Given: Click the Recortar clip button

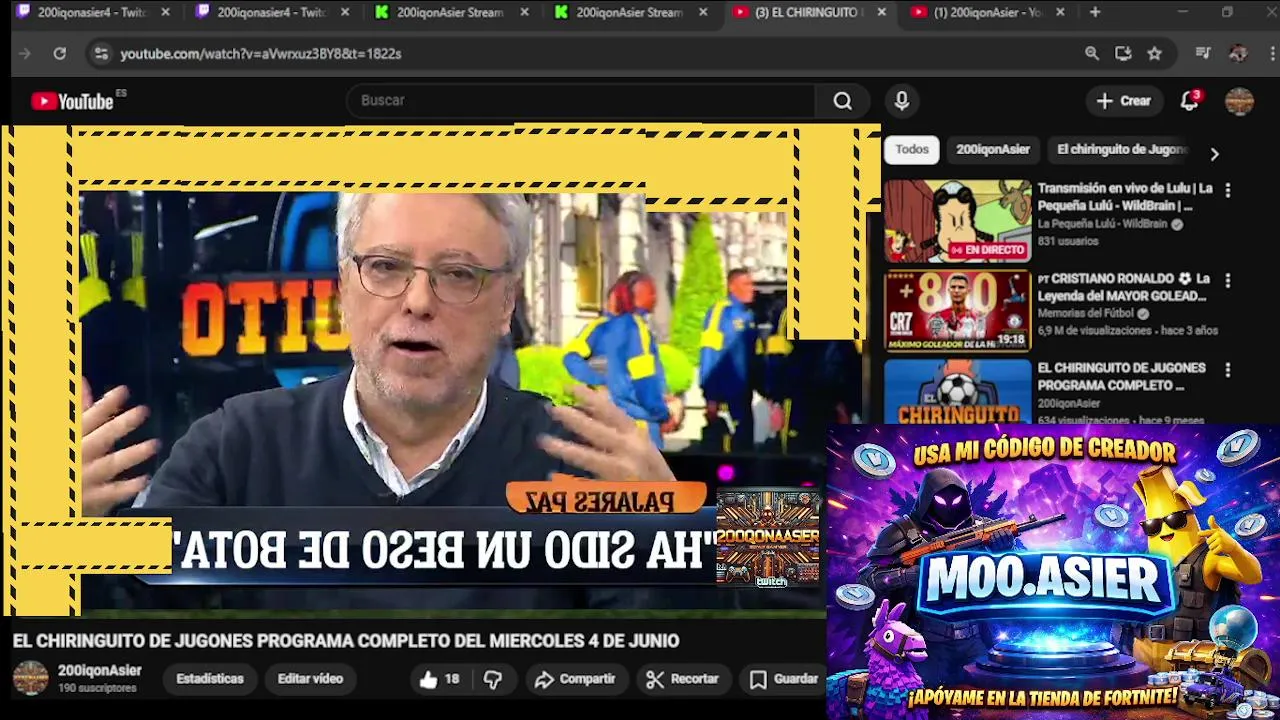Looking at the screenshot, I should click(x=683, y=679).
